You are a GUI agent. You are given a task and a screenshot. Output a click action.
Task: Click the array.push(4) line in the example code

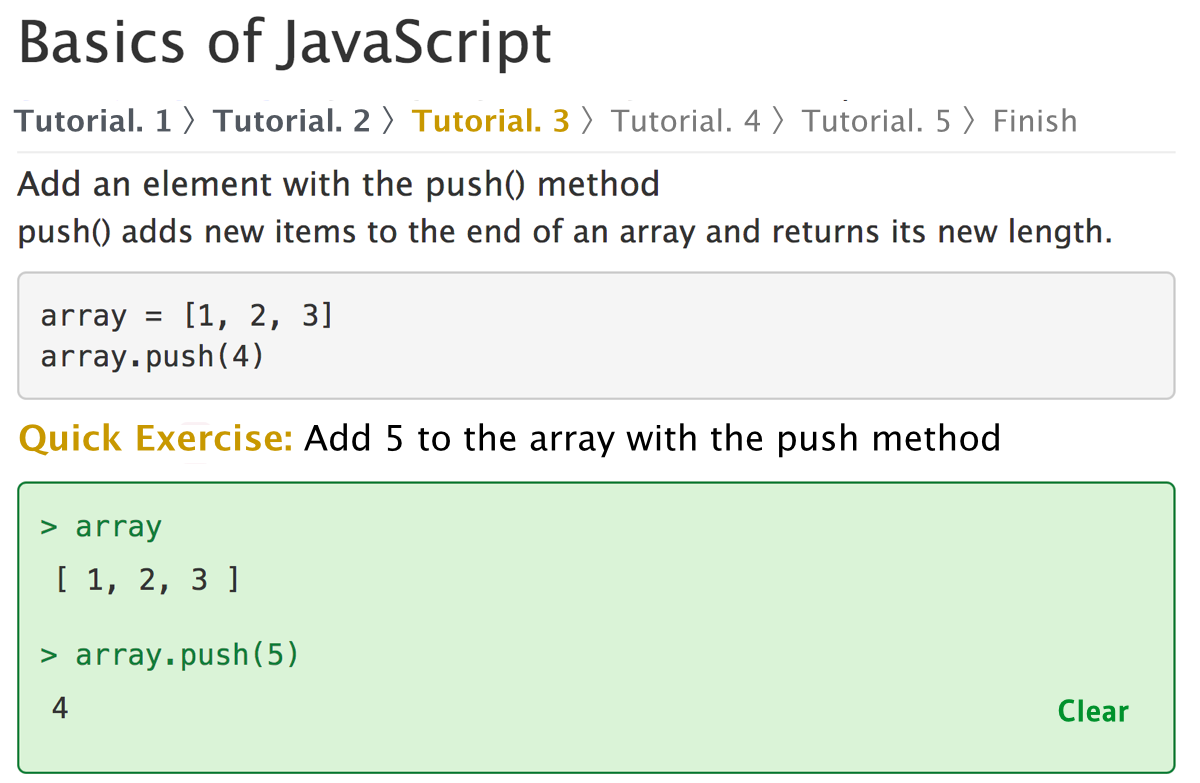[x=152, y=356]
